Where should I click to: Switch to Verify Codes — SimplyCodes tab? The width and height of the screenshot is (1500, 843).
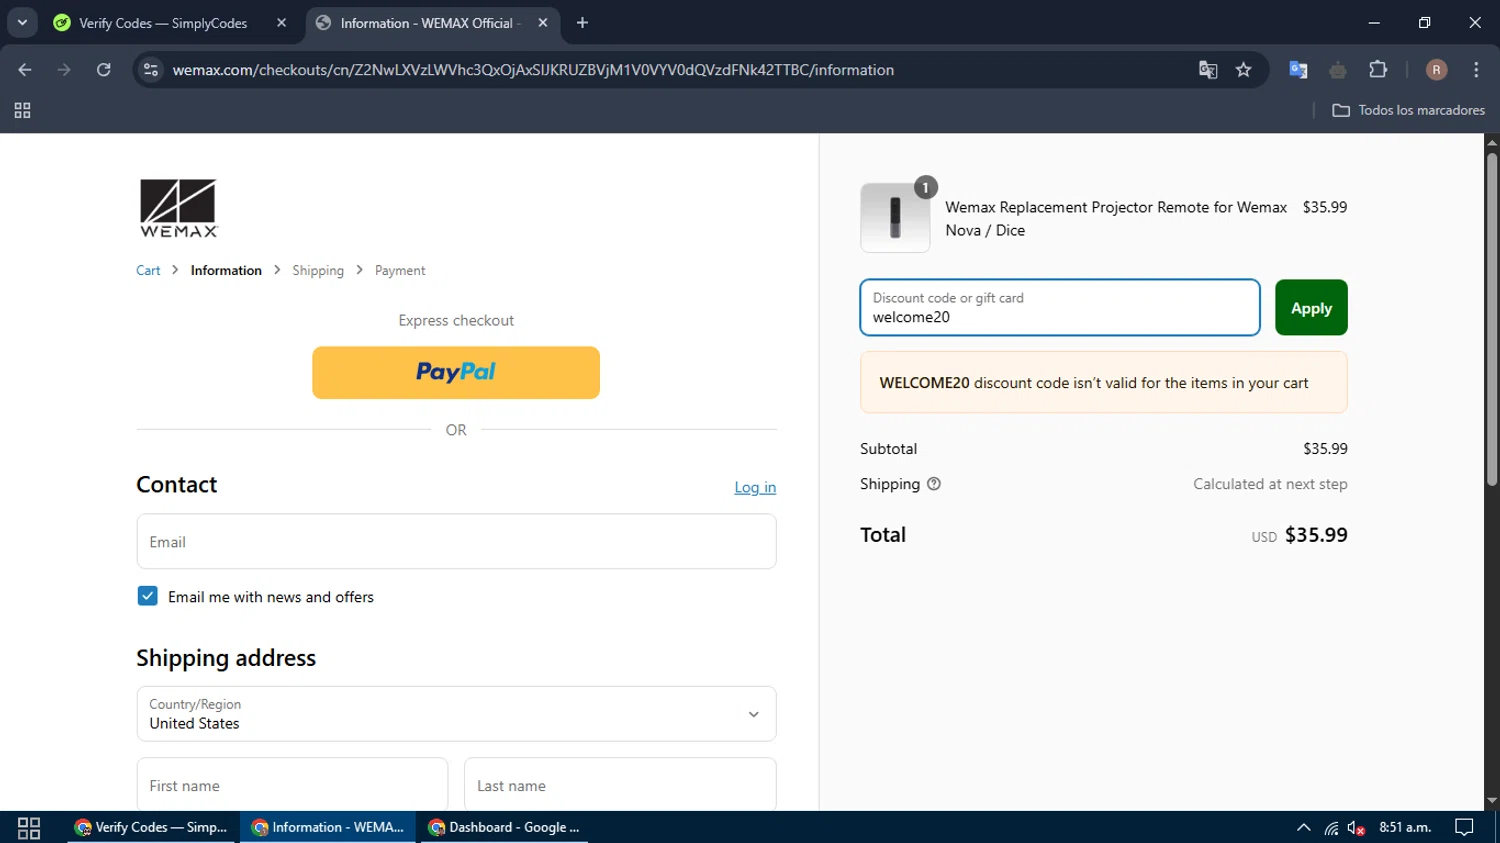tap(162, 23)
